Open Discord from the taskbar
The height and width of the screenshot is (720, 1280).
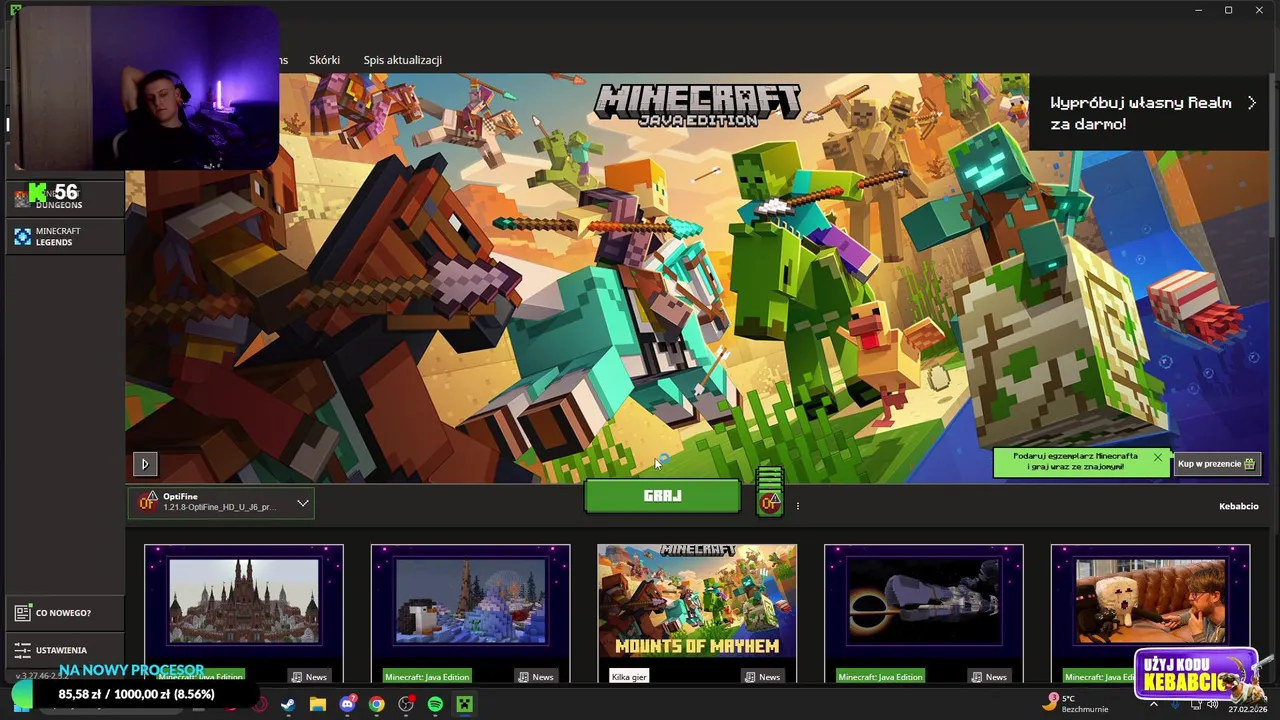(347, 704)
